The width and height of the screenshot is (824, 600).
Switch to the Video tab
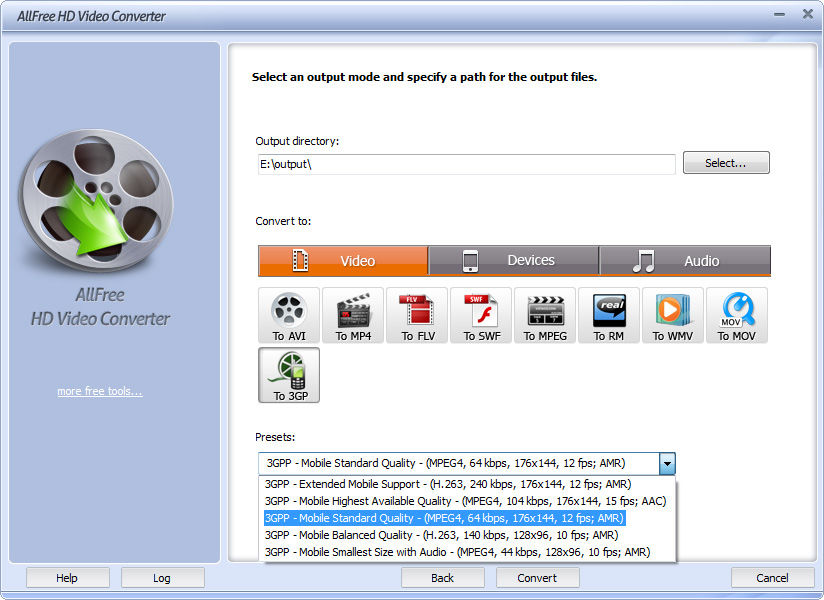pos(343,261)
